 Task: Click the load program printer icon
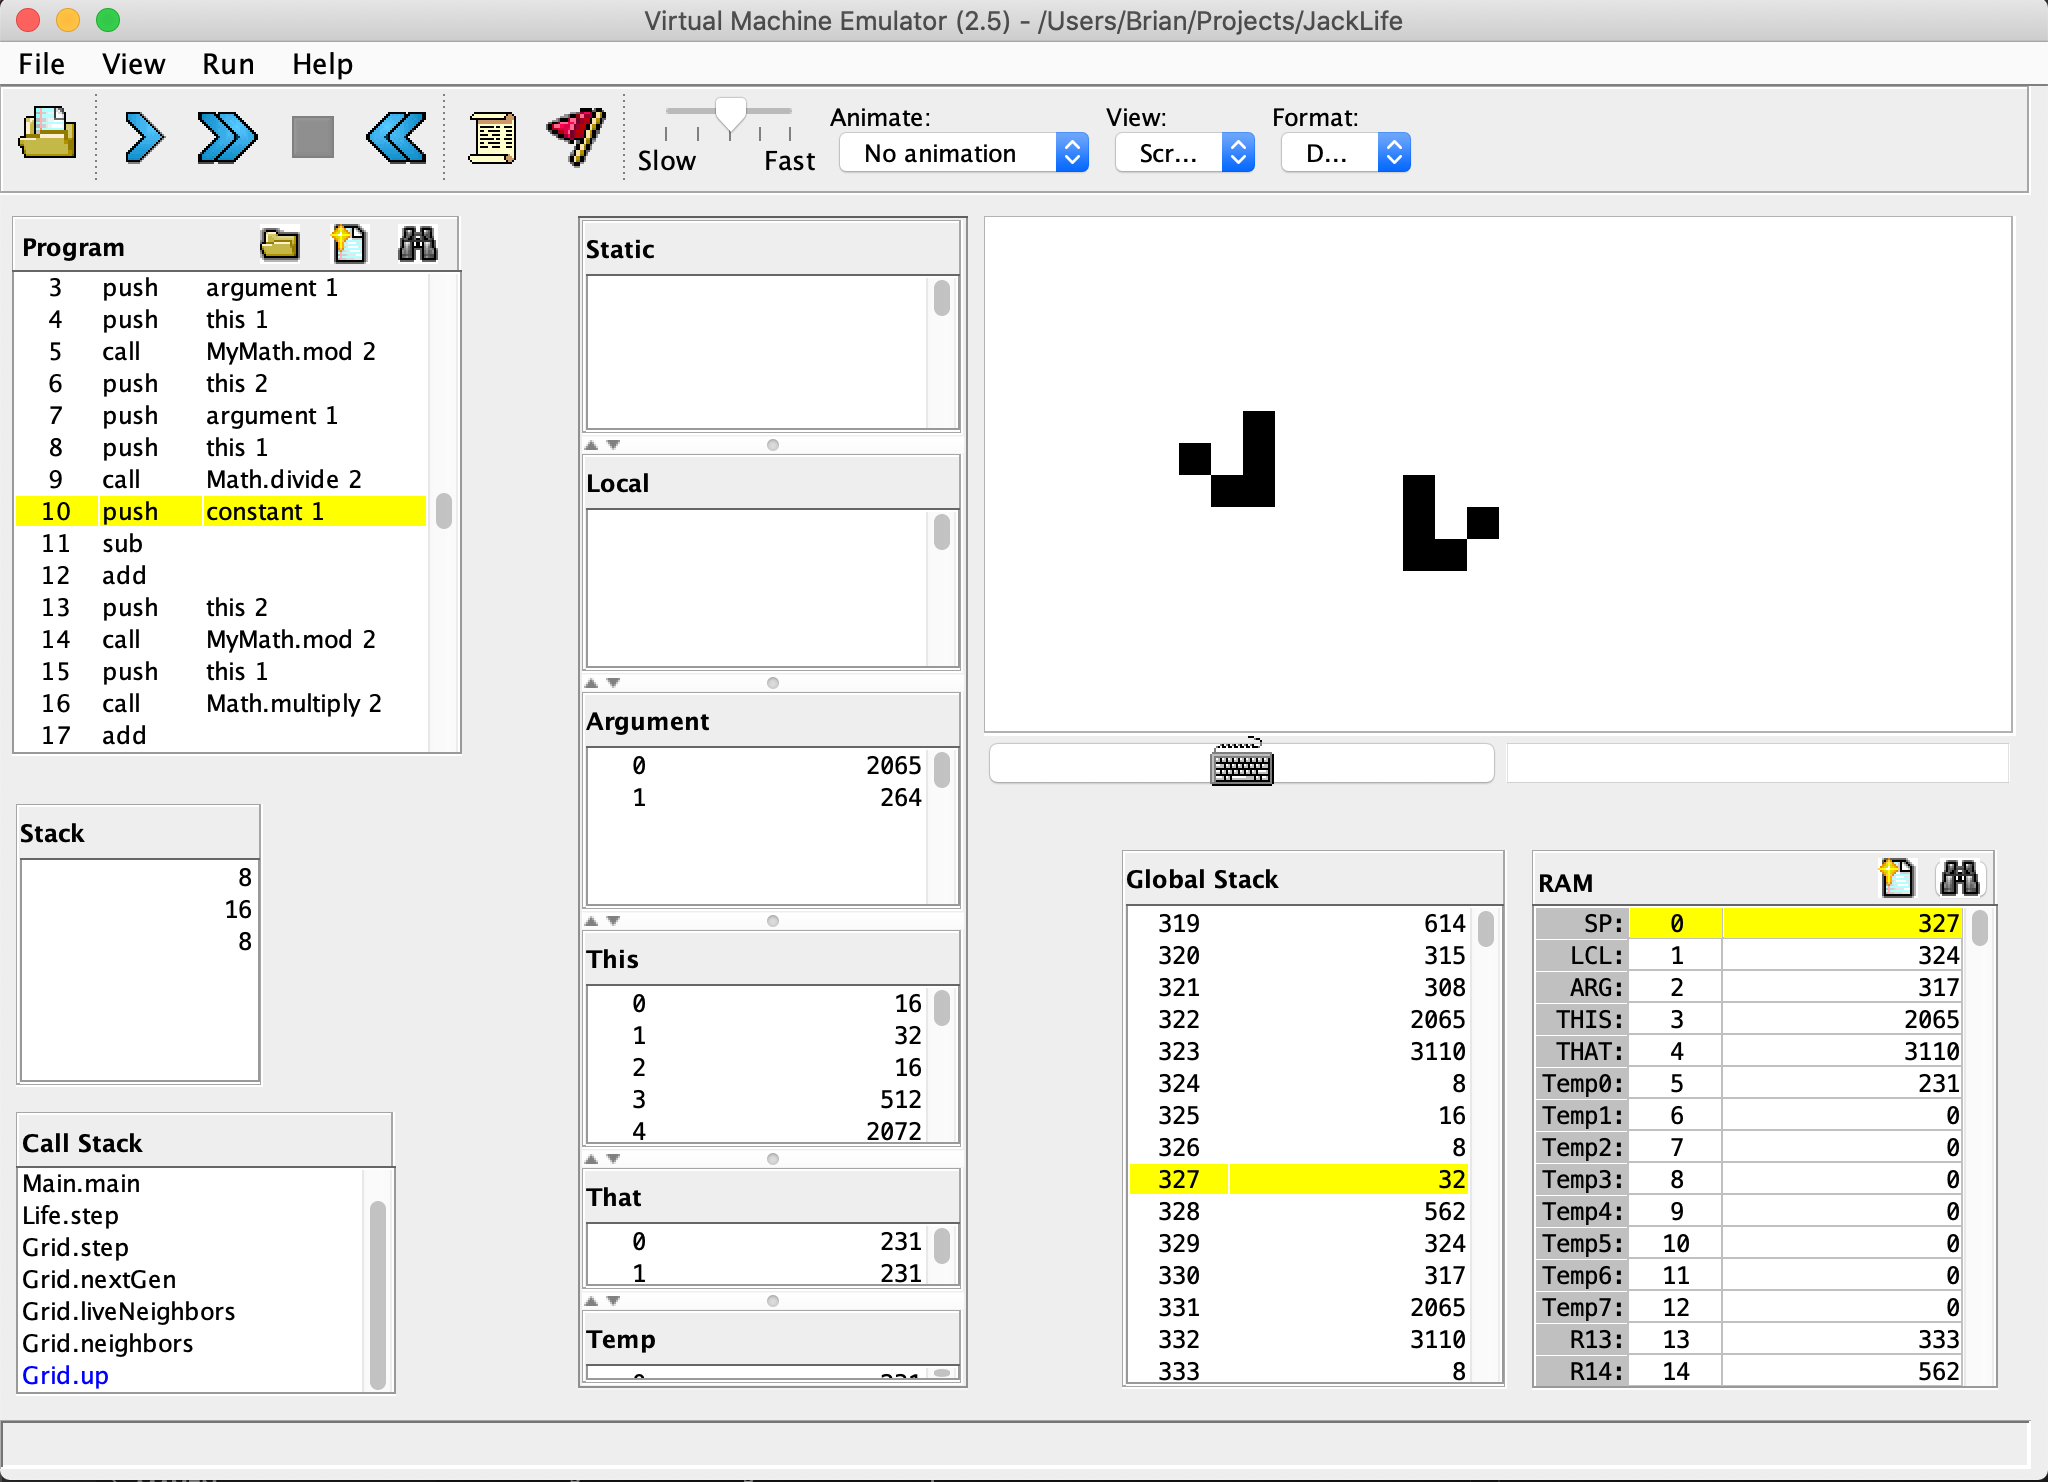(x=47, y=135)
